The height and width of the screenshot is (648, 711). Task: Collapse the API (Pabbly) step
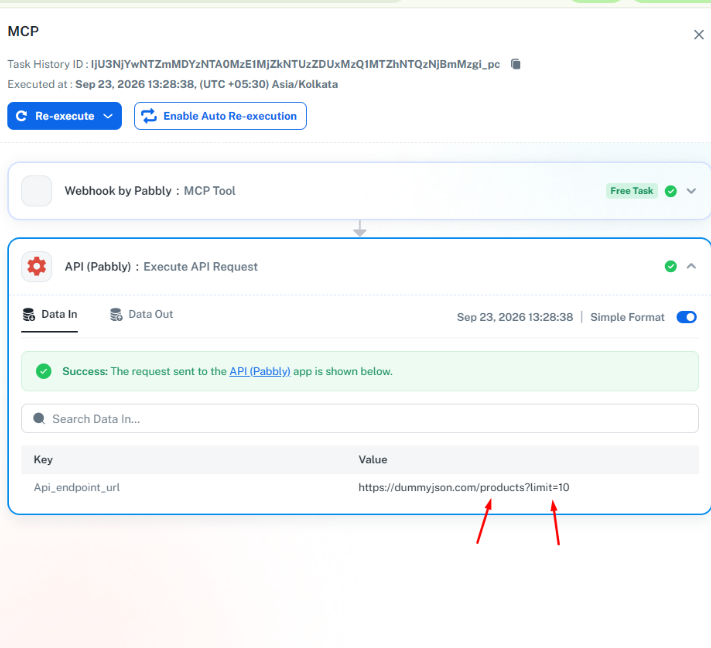[x=691, y=266]
